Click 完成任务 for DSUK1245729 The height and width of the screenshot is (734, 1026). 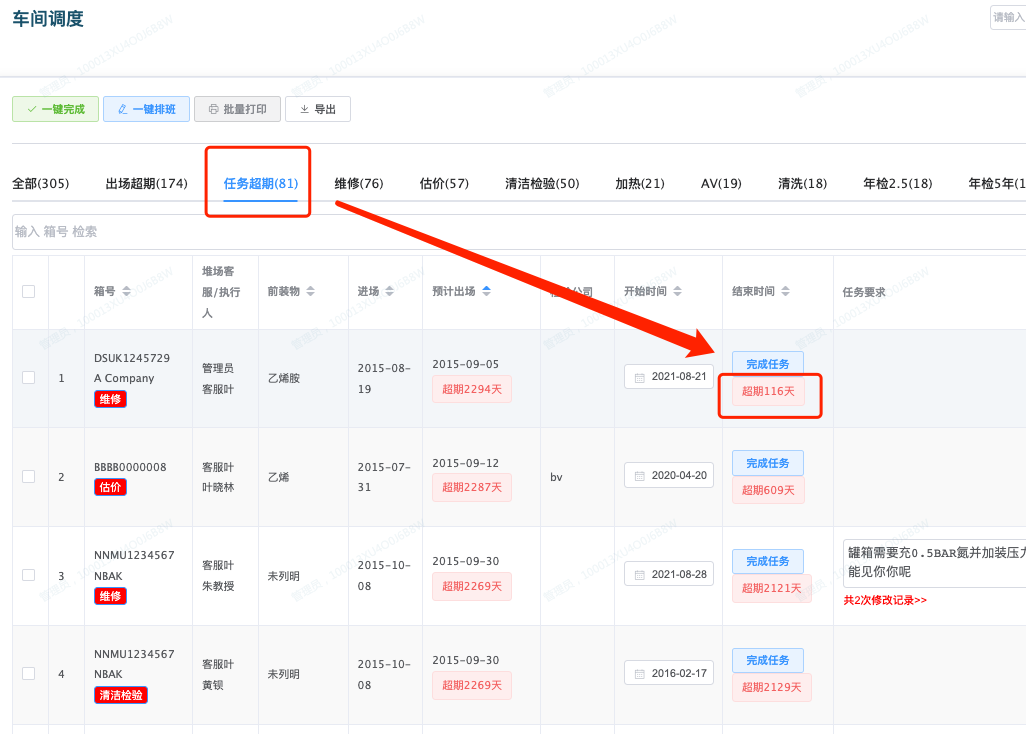pyautogui.click(x=768, y=364)
